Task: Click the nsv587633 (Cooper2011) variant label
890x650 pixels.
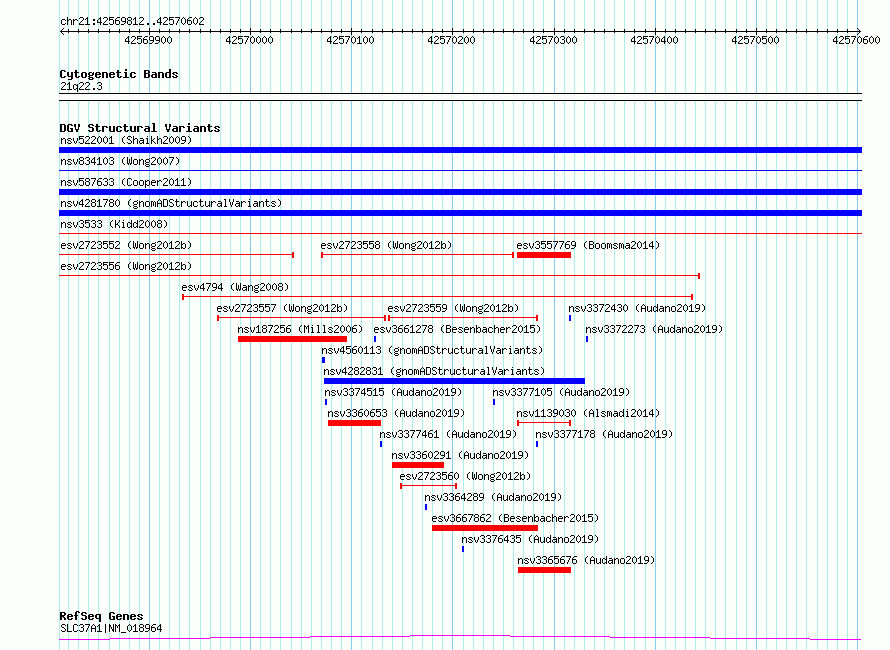Action: (126, 182)
